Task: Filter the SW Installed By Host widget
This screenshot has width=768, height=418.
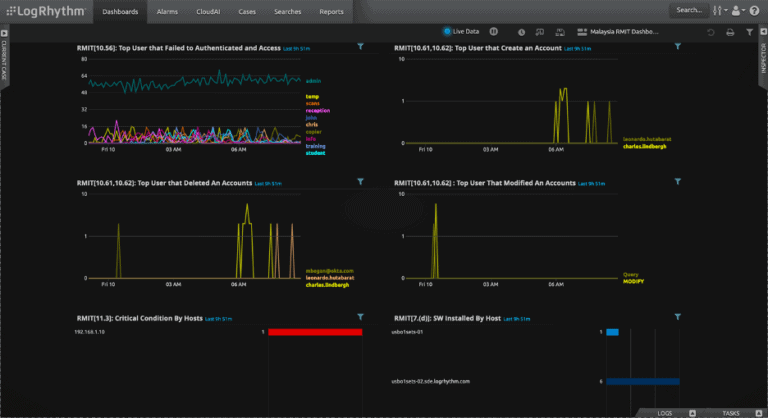Action: pos(677,316)
